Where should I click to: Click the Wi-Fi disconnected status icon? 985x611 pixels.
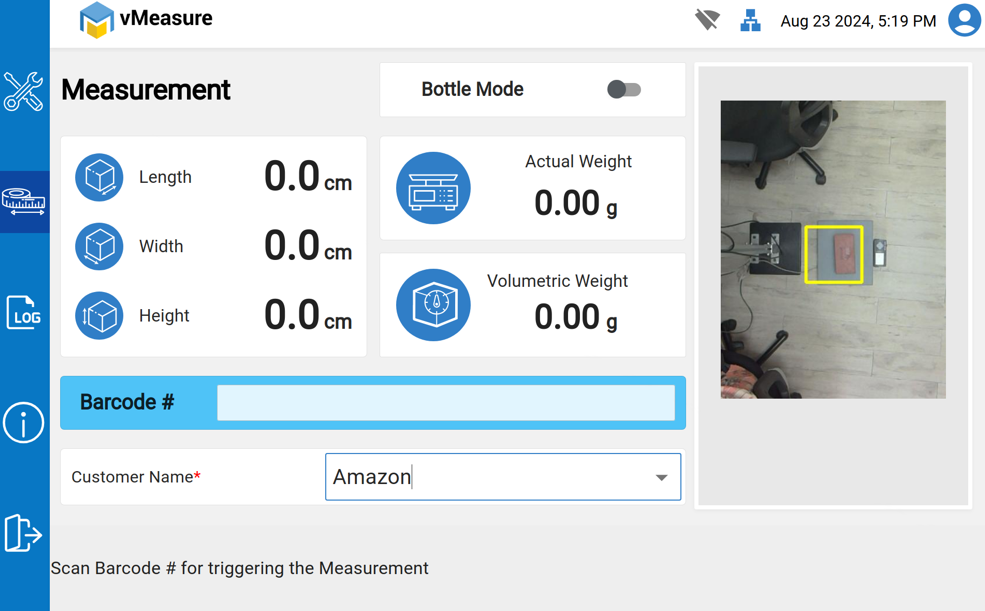click(x=707, y=20)
